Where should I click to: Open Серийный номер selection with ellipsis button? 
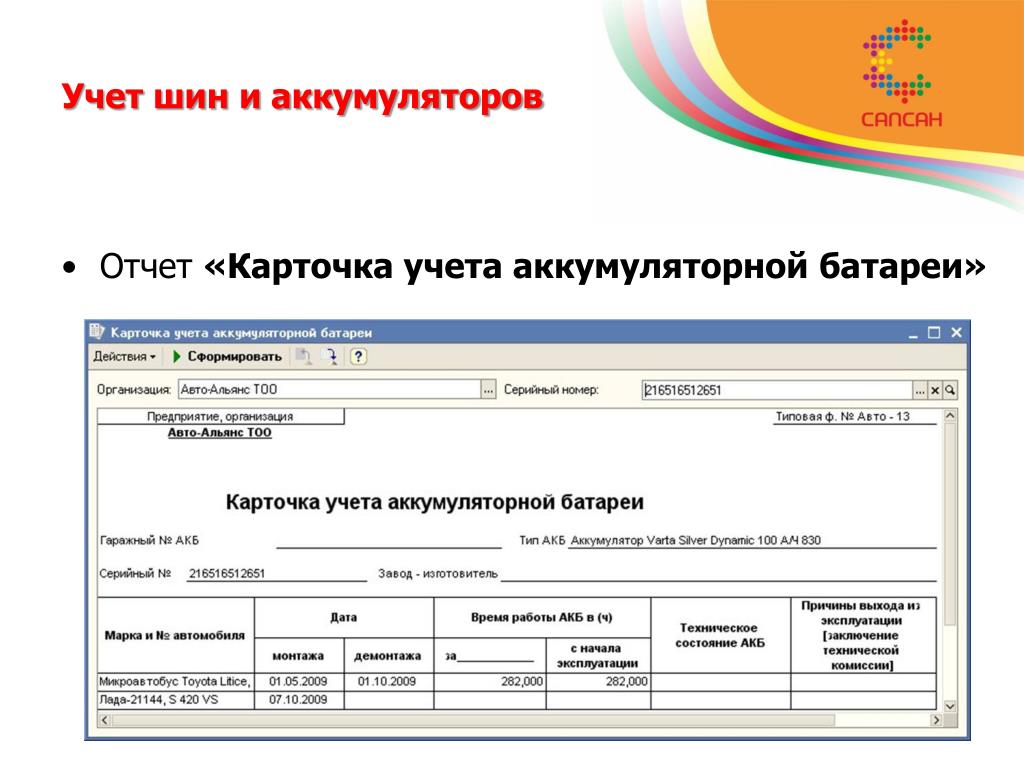pos(919,390)
